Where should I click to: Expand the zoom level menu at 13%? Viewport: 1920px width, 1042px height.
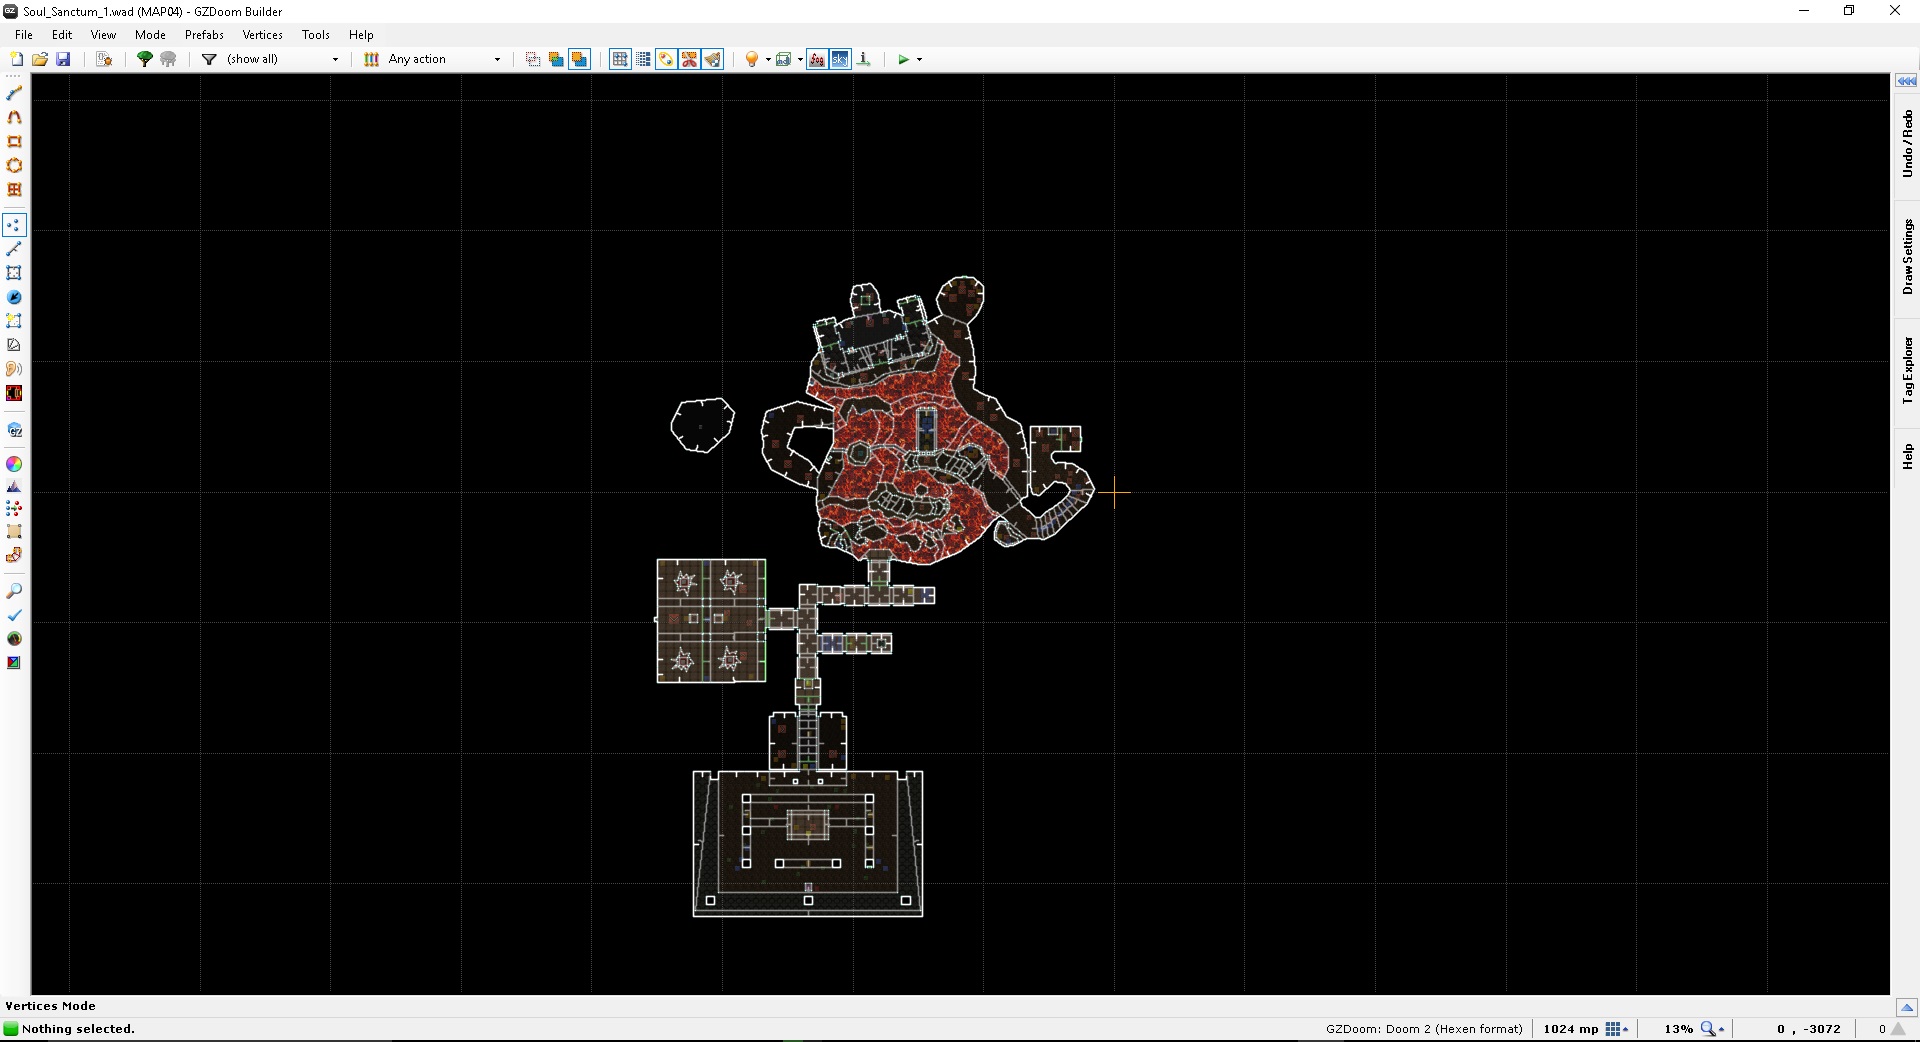tap(1721, 1029)
